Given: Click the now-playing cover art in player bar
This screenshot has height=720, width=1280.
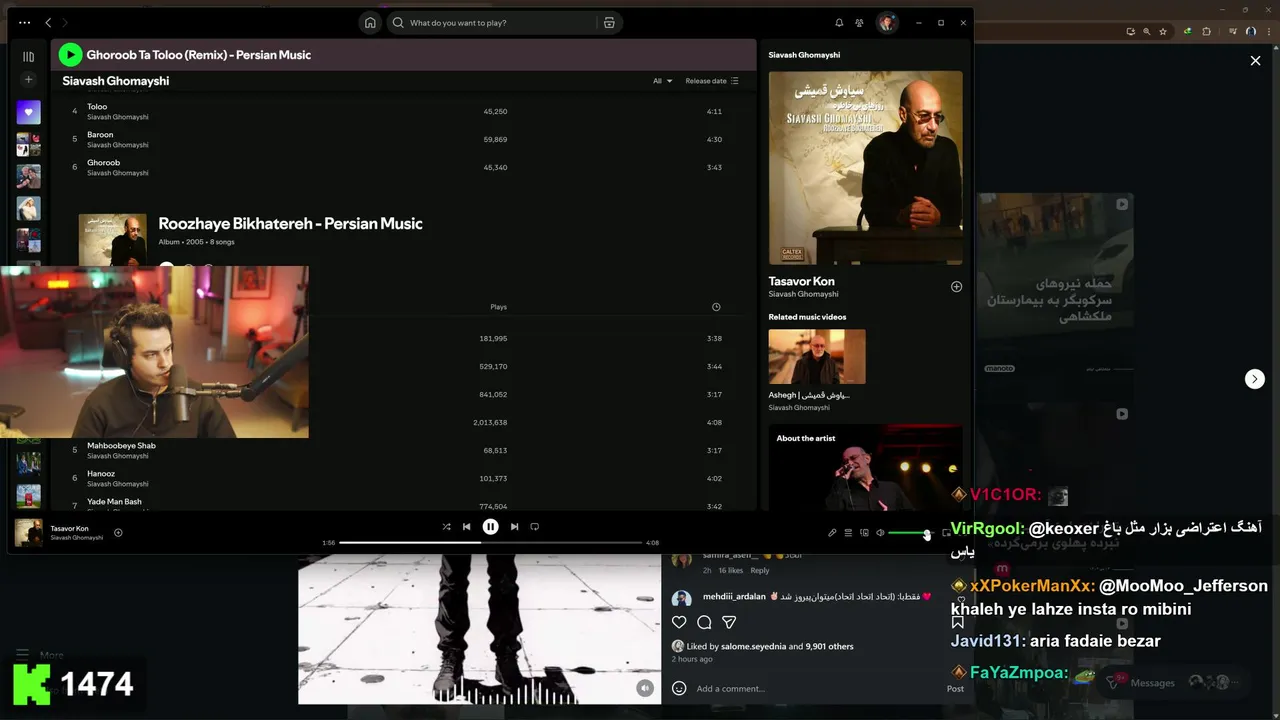Looking at the screenshot, I should coord(28,533).
